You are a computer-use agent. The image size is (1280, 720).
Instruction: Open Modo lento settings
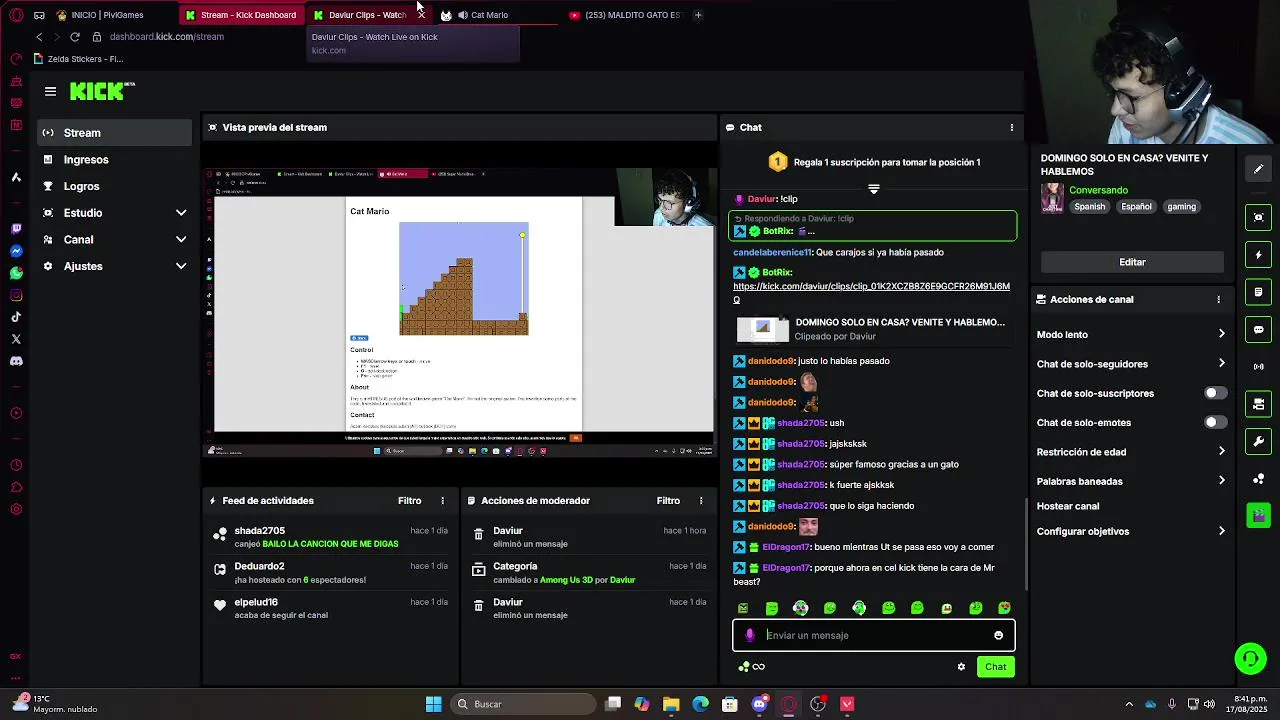pyautogui.click(x=1131, y=335)
